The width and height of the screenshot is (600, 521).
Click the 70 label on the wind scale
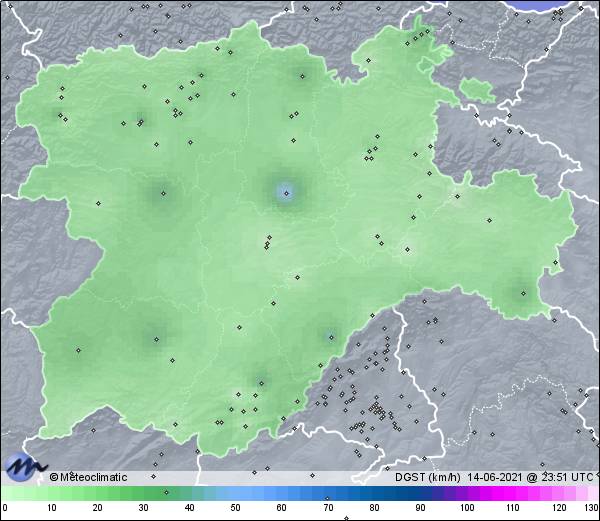pos(328,508)
